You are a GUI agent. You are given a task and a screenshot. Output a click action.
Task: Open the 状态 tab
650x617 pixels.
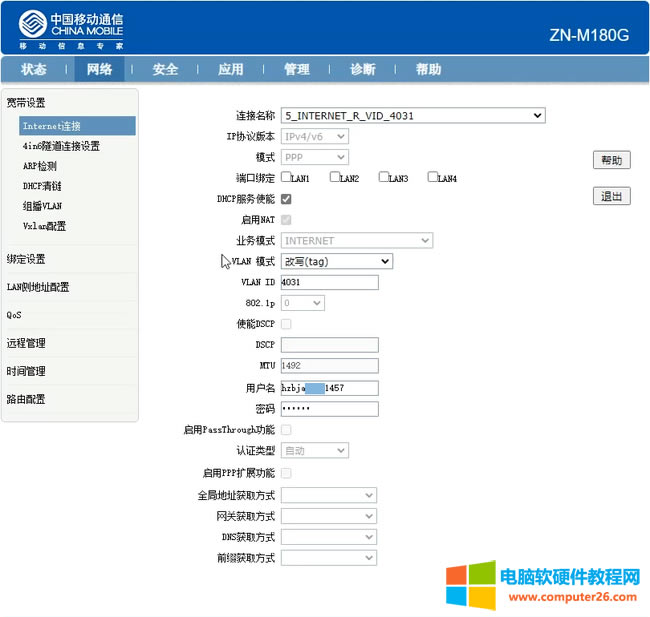pos(34,69)
